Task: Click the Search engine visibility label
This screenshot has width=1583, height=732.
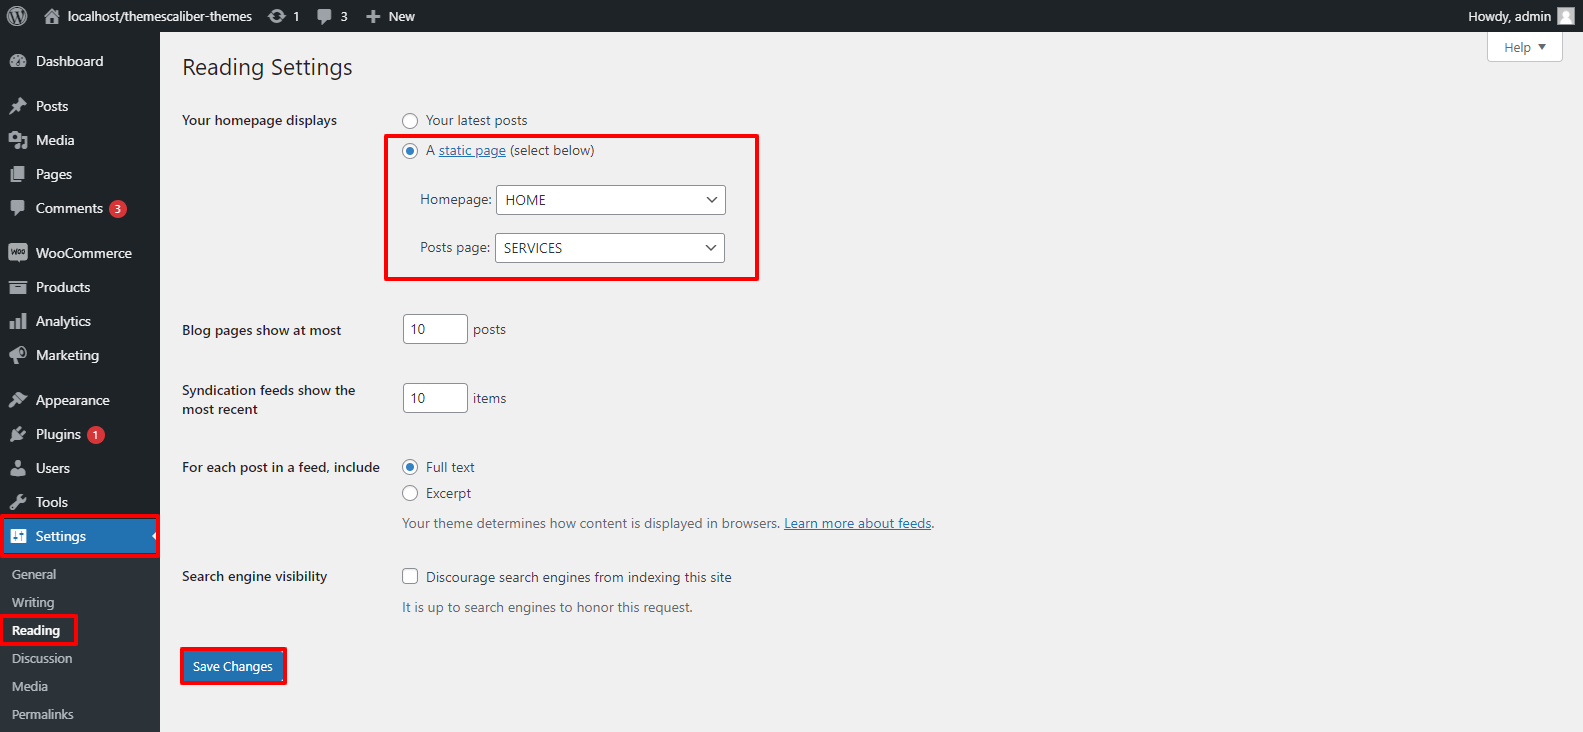Action: coord(255,576)
